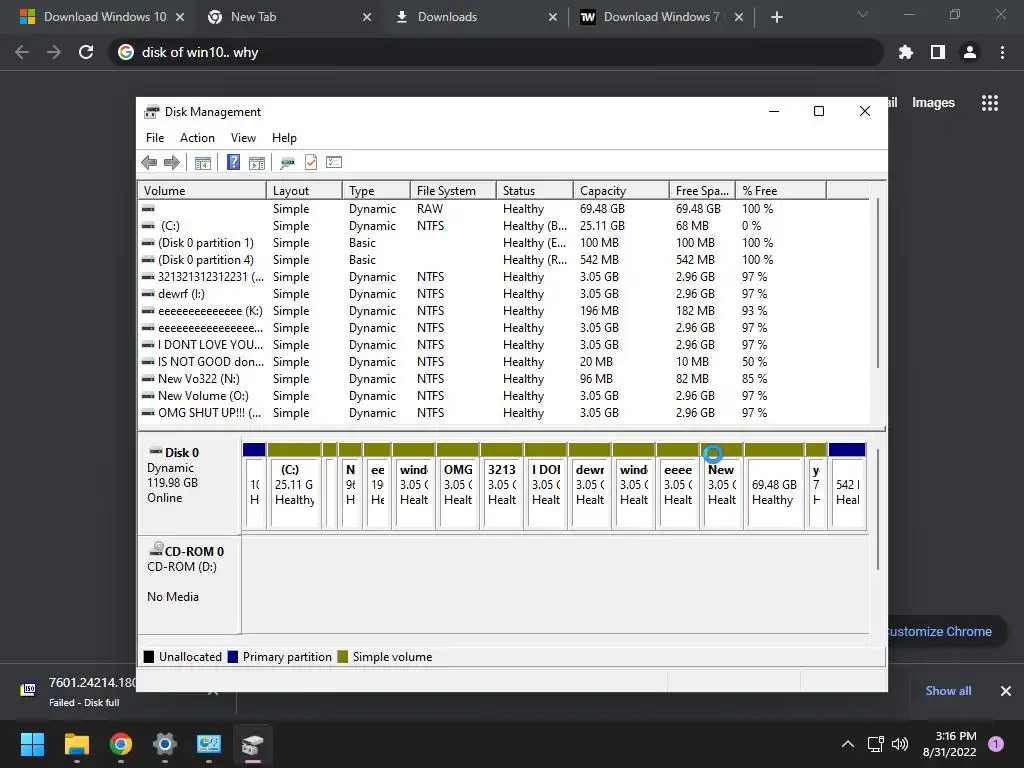Select (Disk 0 partition 4) row
The width and height of the screenshot is (1024, 768).
[503, 260]
